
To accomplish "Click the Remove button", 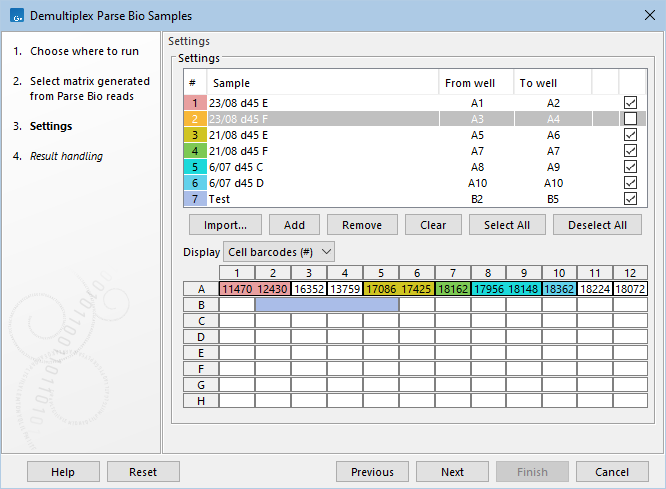I will (362, 225).
